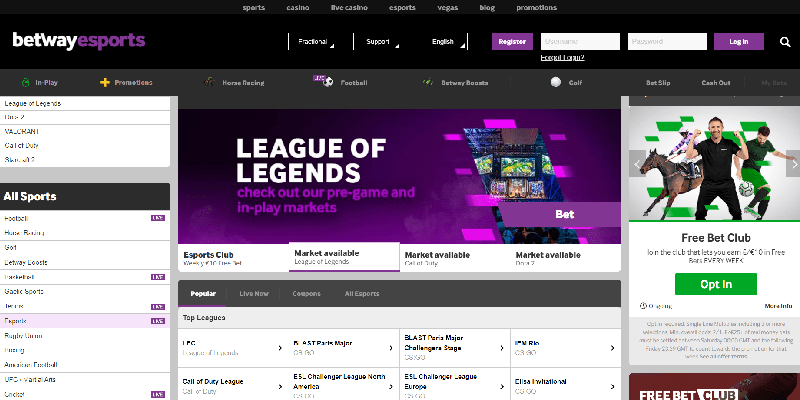Click the Horse Racing jockey icon
The height and width of the screenshot is (400, 800).
click(209, 82)
